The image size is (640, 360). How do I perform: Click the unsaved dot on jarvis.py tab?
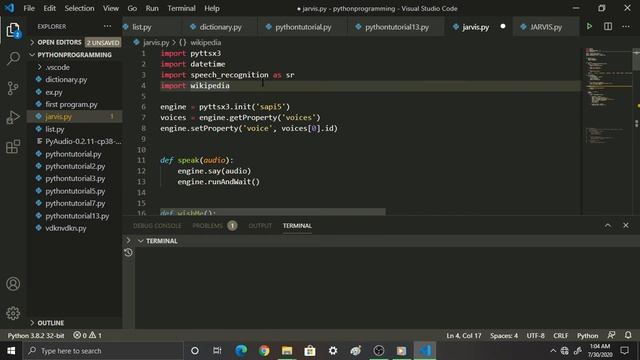503,27
